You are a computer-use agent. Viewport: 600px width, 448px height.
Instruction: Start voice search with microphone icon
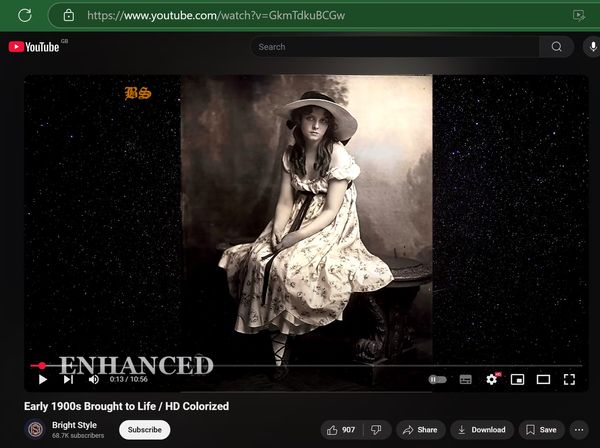coord(592,47)
